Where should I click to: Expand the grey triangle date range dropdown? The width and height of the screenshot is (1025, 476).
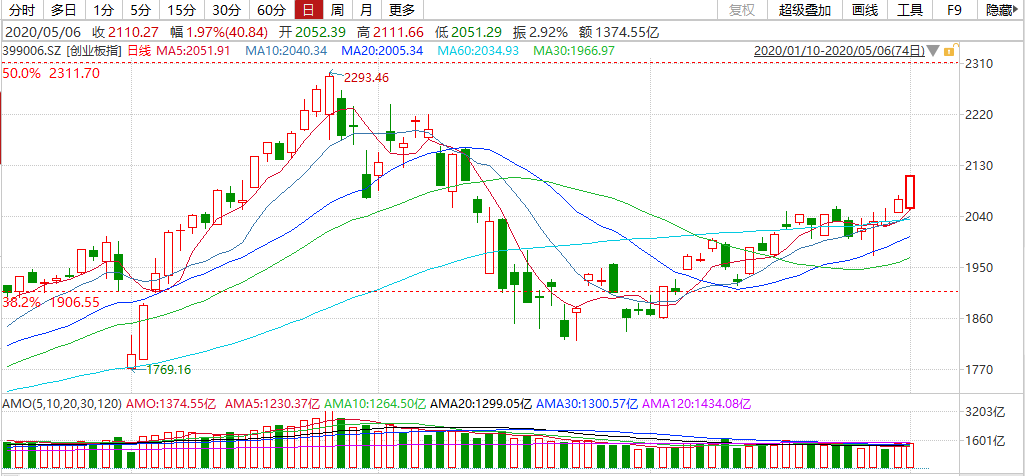pos(933,50)
